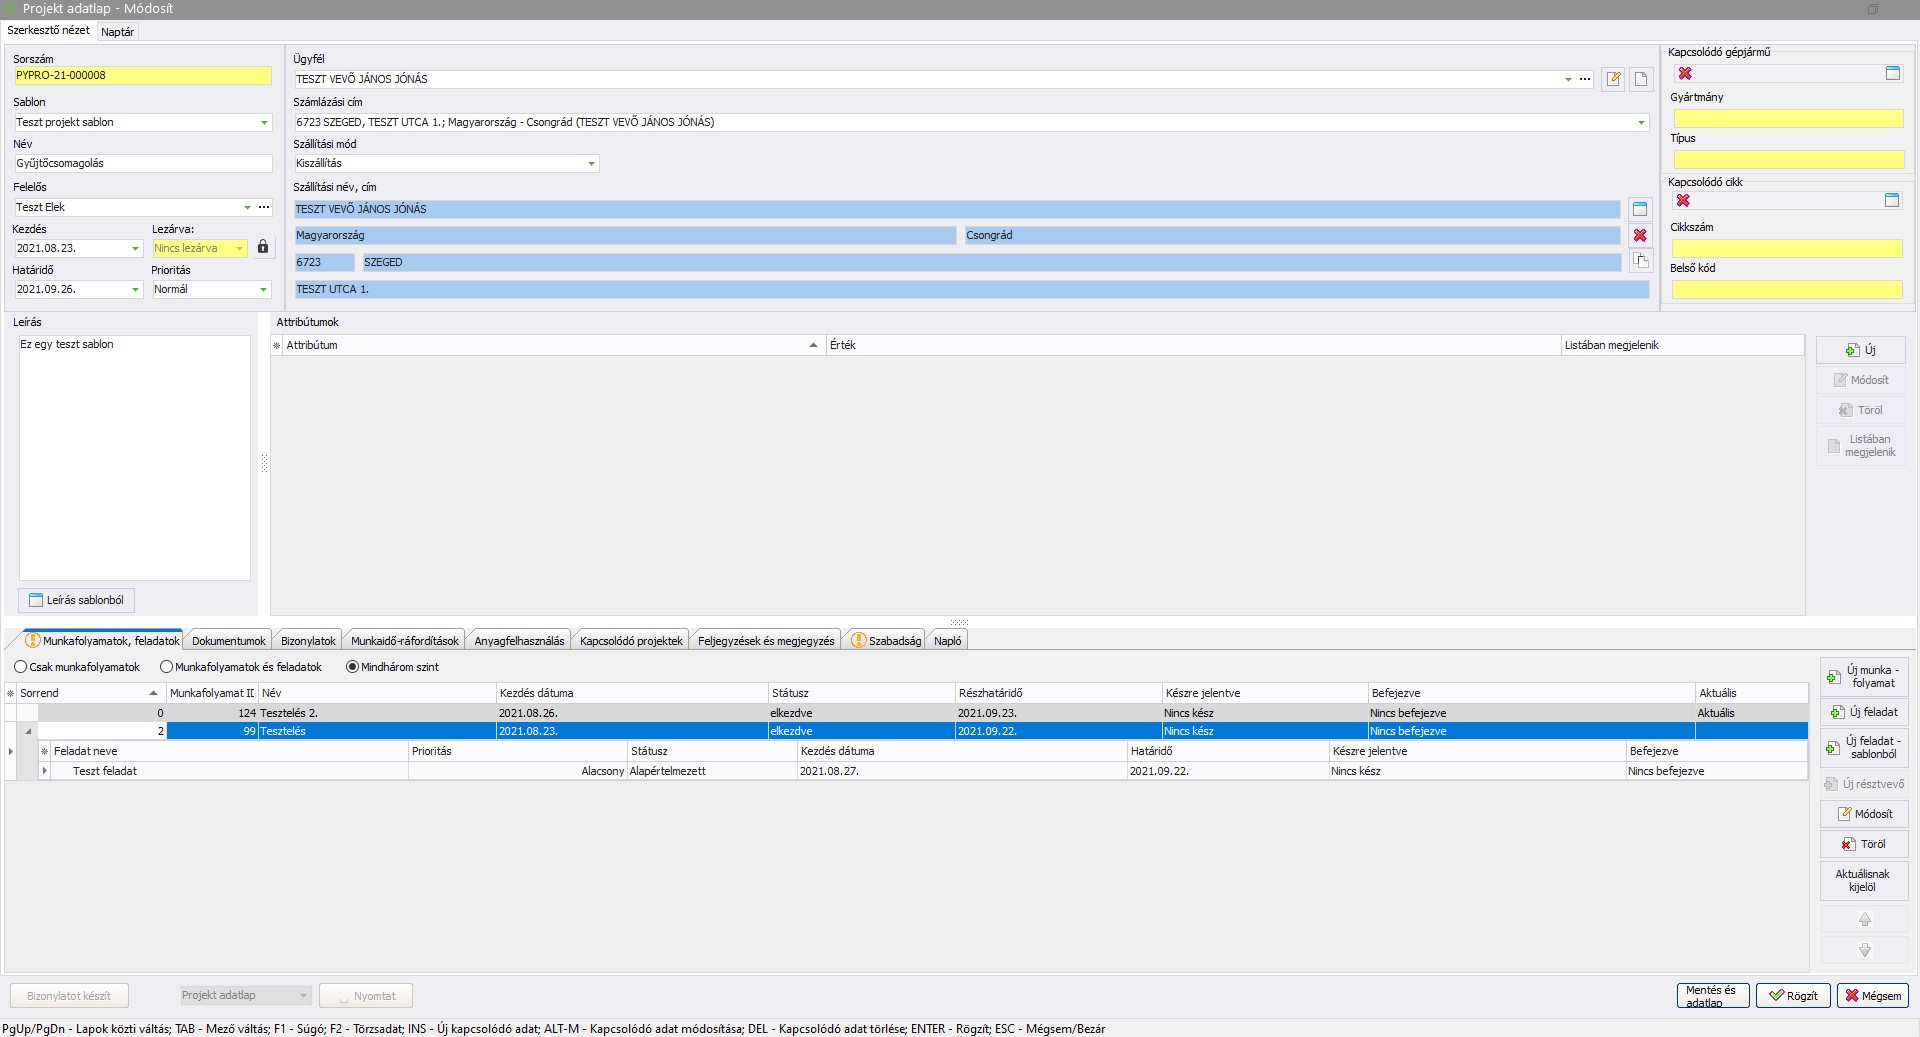This screenshot has width=1920, height=1037.
Task: Click the new document icon beside Ügyfél
Action: [x=1641, y=79]
